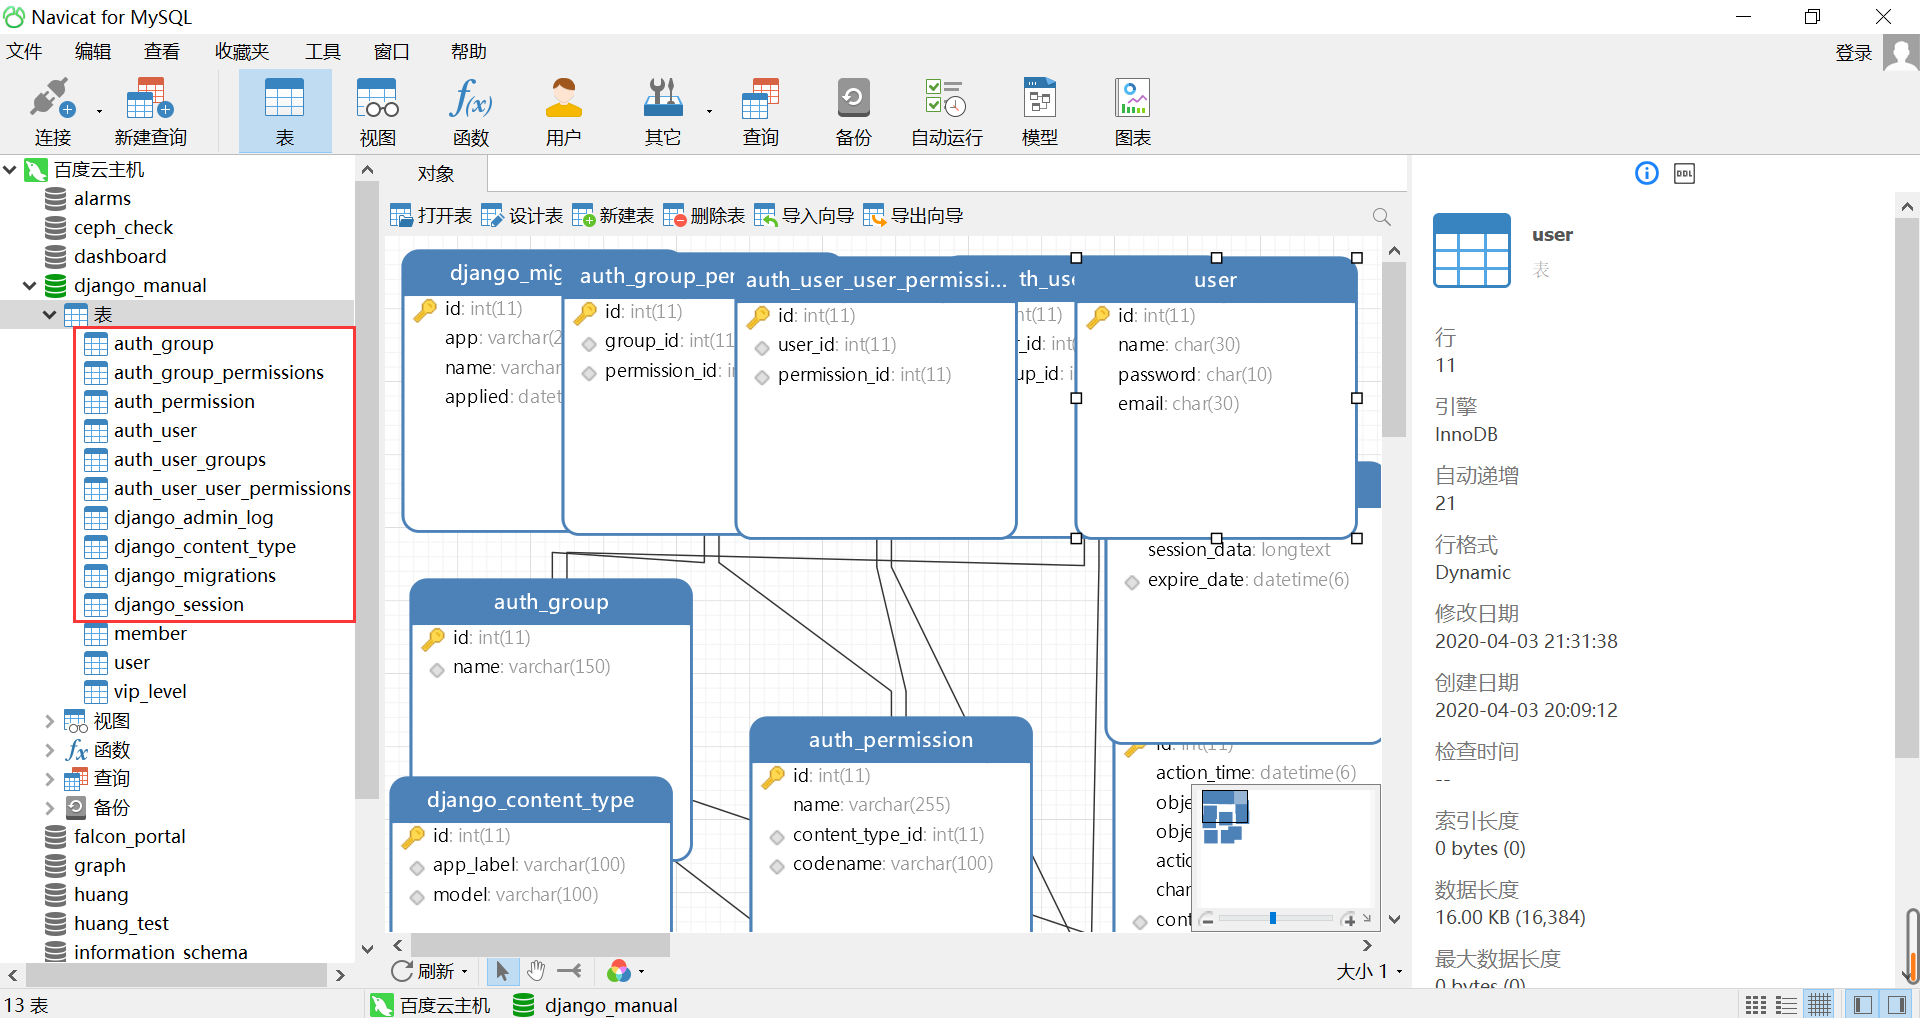Click the 导入向导 (Import Wizard) button
The width and height of the screenshot is (1920, 1018).
point(804,216)
